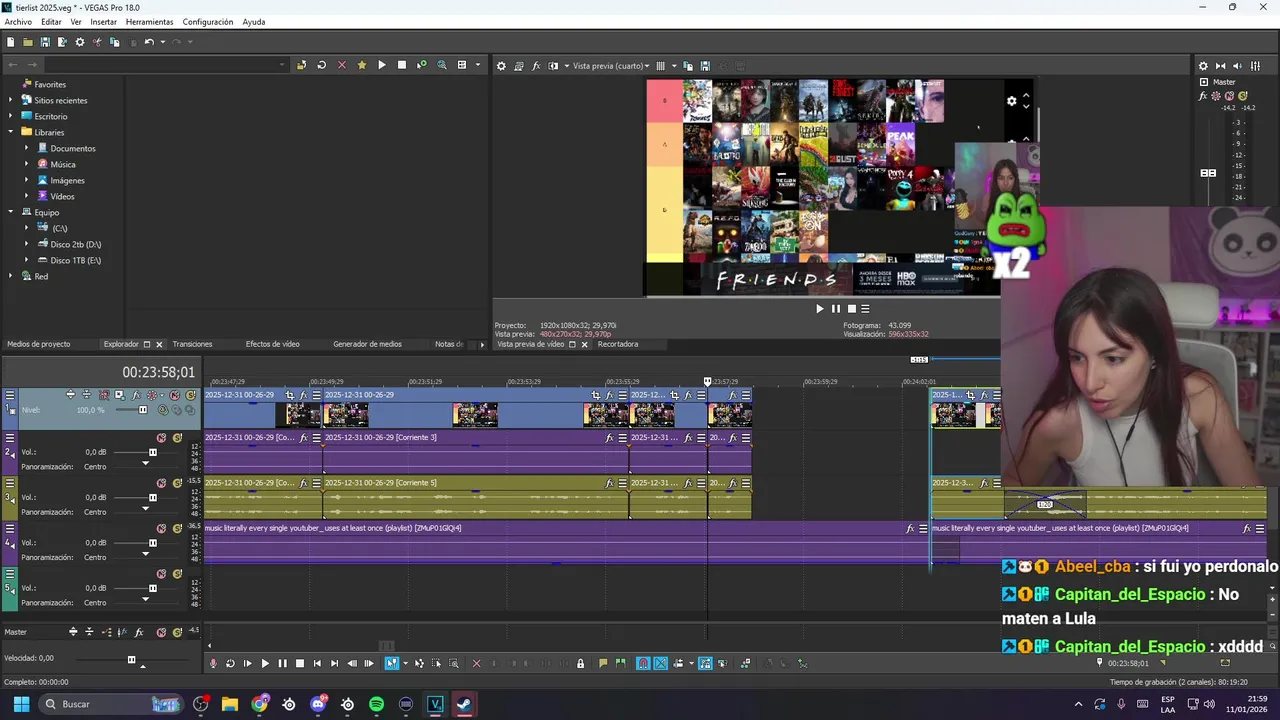Expand the Red network node
Screen dimensions: 1280x720
click(x=12, y=276)
